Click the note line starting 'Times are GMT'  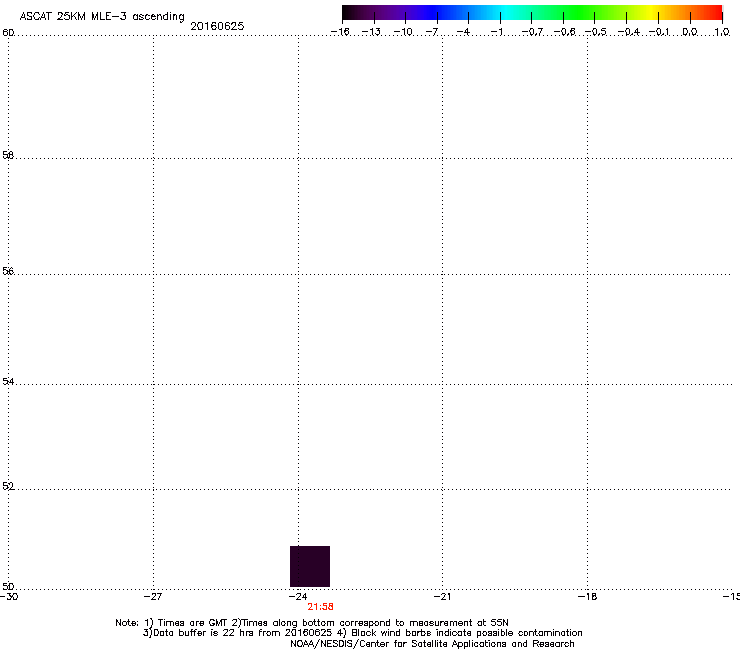coord(312,623)
